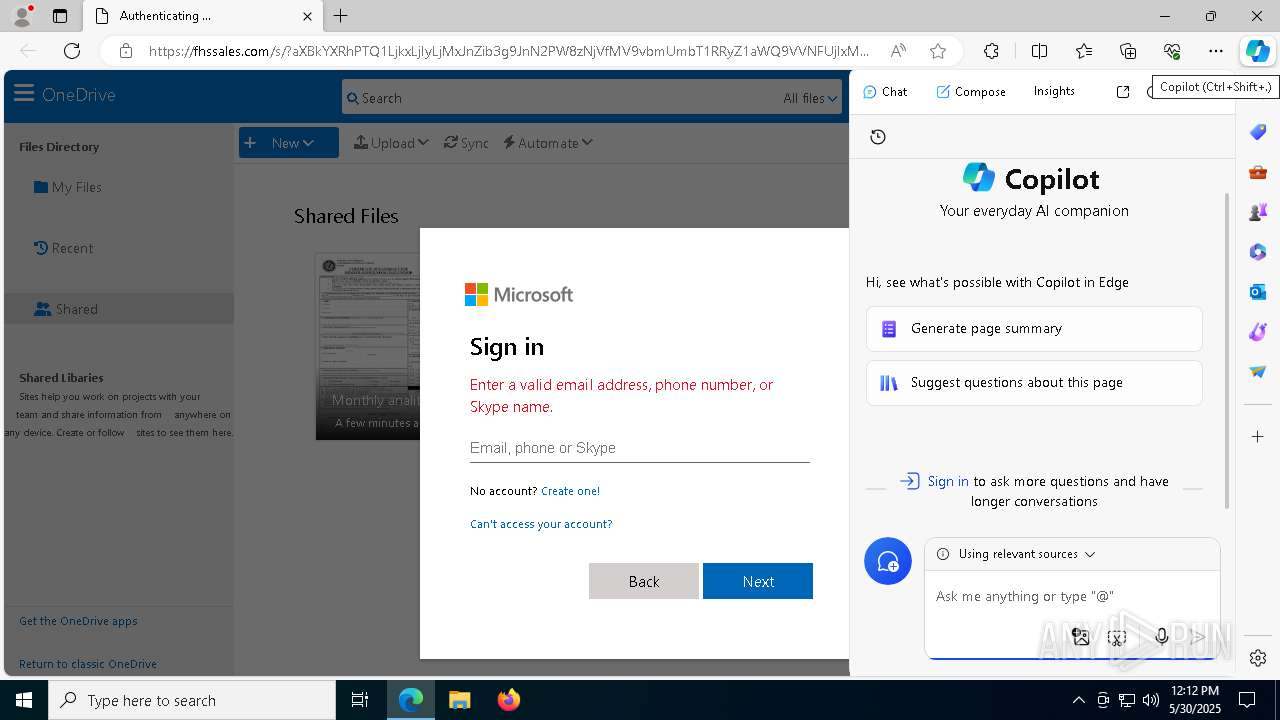Open the New dropdown button
Screen dimensions: 1280x720
pyautogui.click(x=289, y=143)
